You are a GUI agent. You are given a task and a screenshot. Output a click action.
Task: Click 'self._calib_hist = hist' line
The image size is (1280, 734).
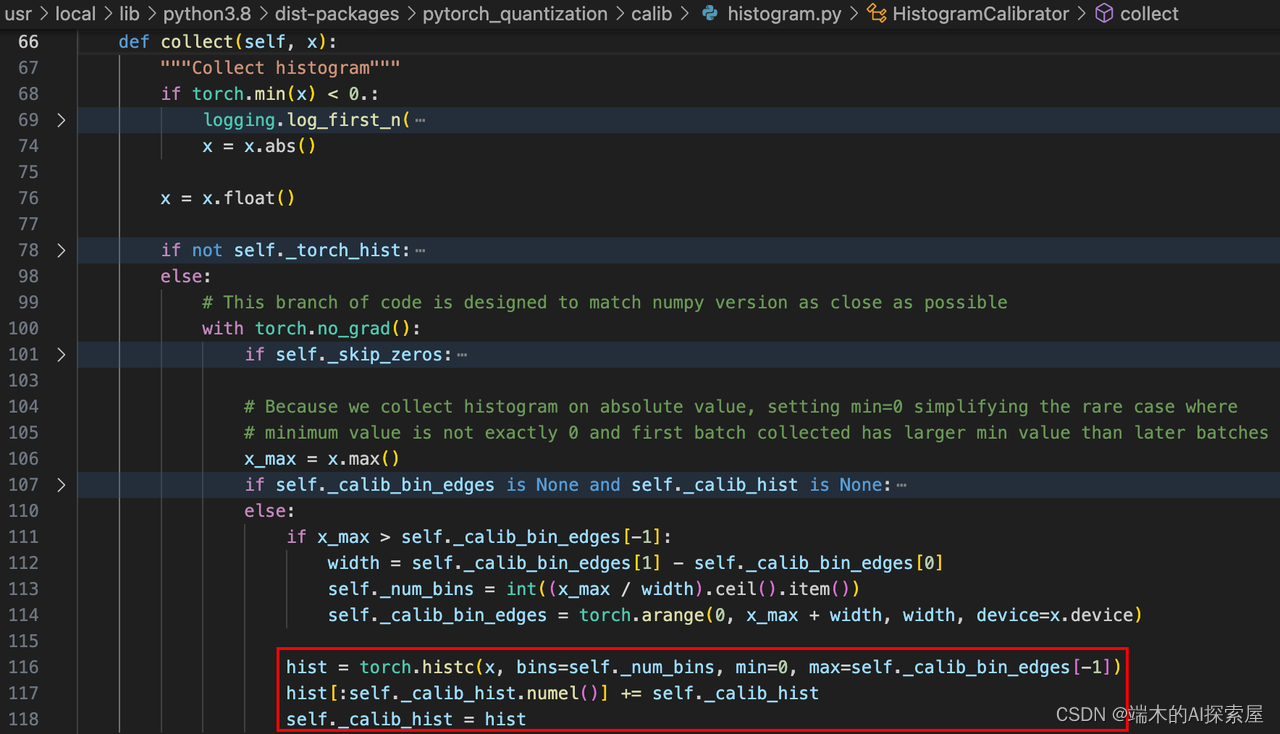pyautogui.click(x=406, y=719)
